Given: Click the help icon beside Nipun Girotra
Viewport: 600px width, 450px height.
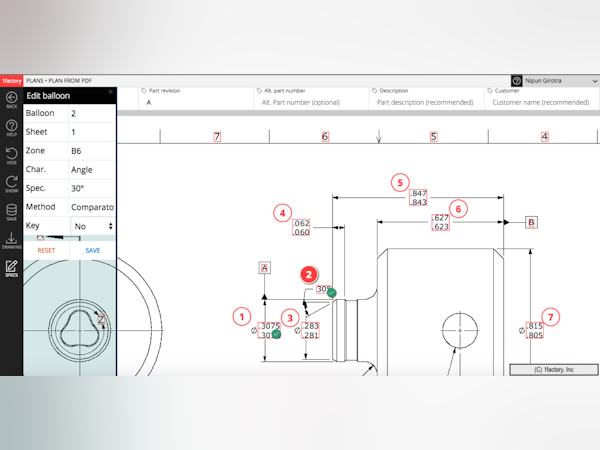Looking at the screenshot, I should coord(517,81).
